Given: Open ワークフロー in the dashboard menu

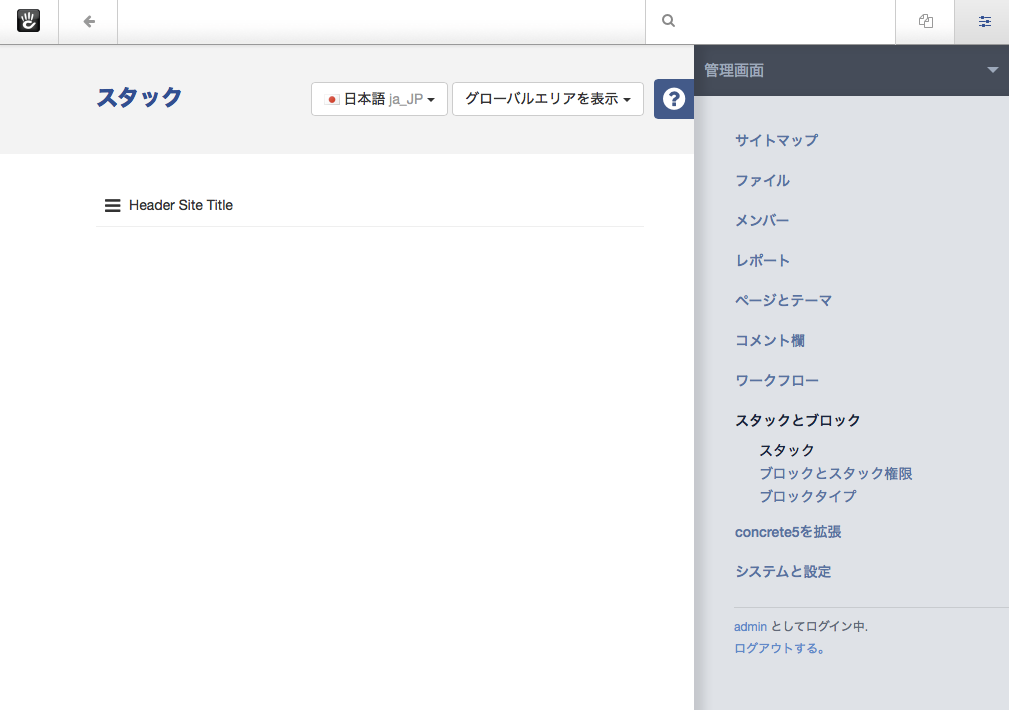Looking at the screenshot, I should (x=777, y=380).
